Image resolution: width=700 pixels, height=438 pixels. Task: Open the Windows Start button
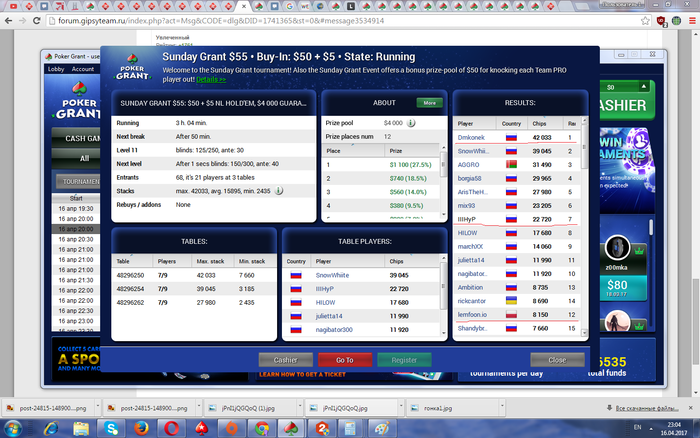point(13,429)
